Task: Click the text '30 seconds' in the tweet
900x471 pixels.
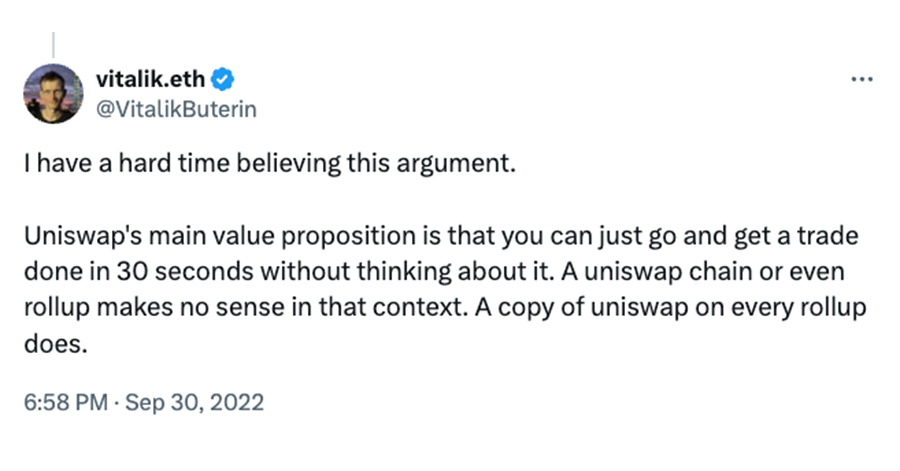Action: tap(185, 272)
